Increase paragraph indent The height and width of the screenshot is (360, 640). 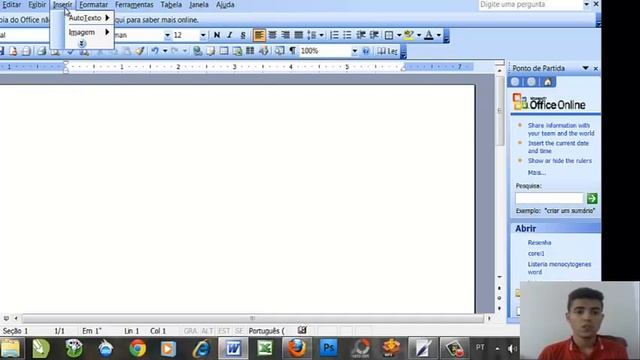[x=374, y=35]
